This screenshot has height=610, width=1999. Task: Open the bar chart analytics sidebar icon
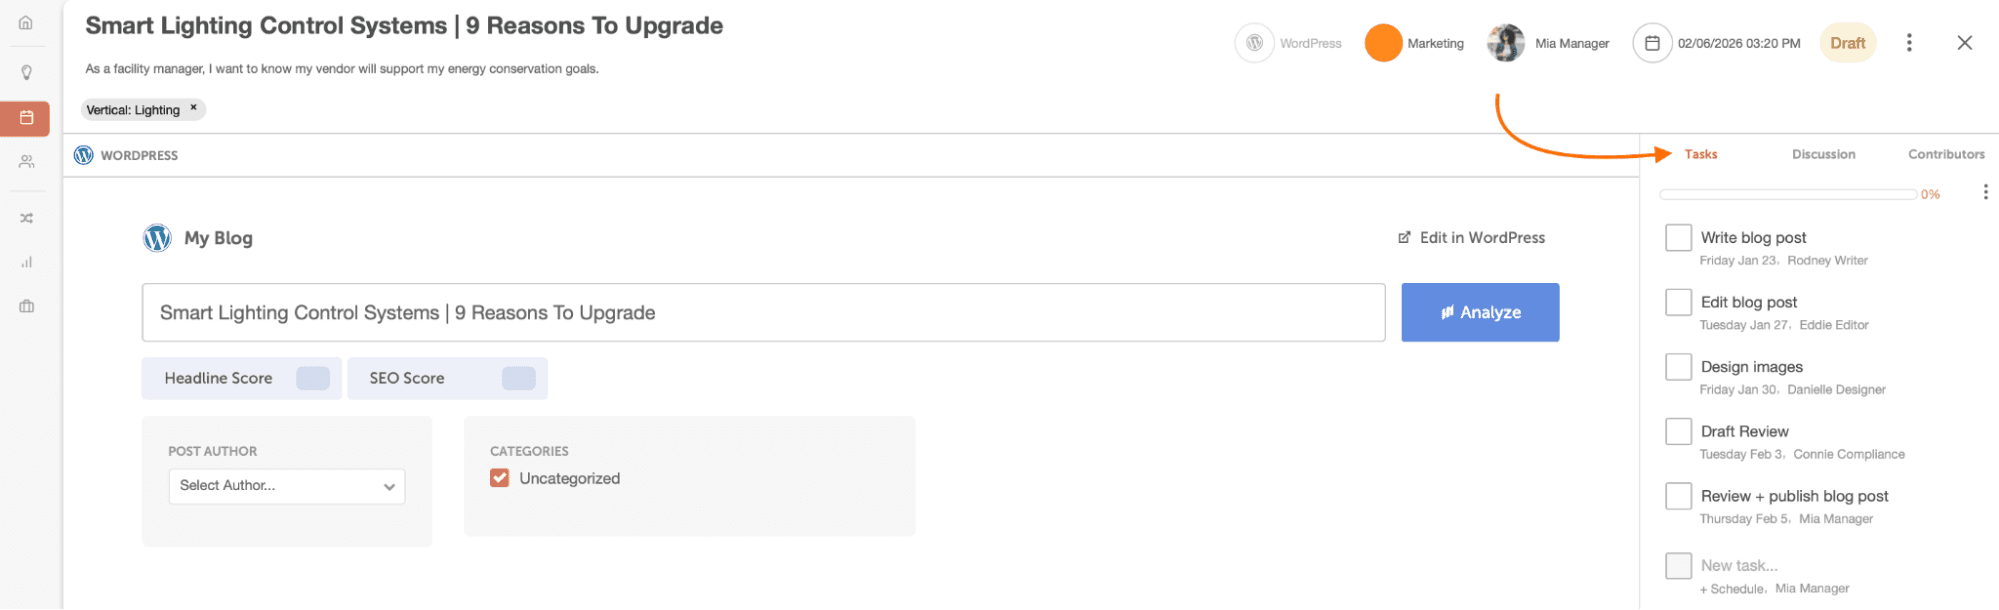pyautogui.click(x=26, y=262)
